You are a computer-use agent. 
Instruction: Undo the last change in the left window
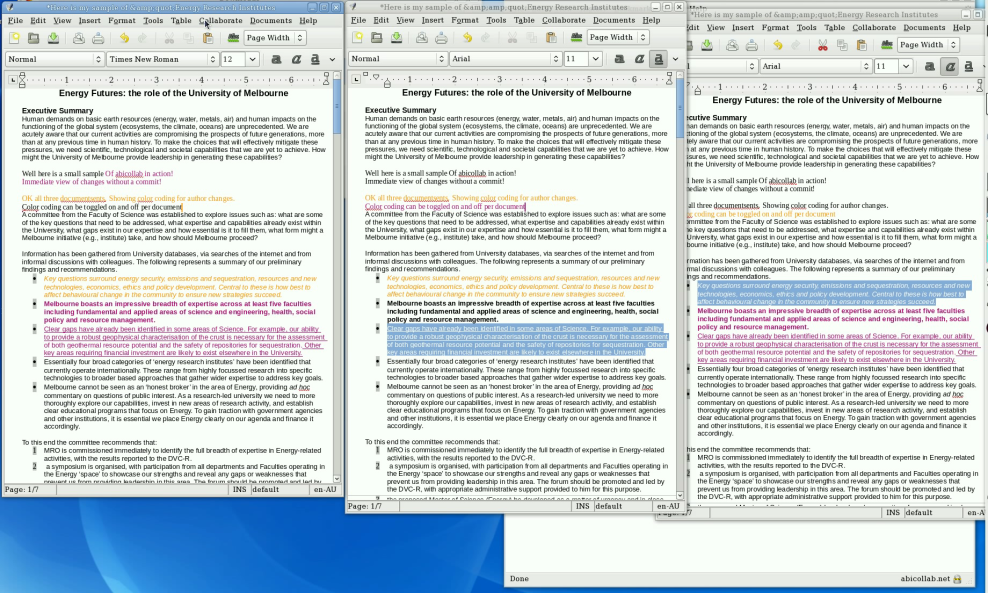point(124,38)
